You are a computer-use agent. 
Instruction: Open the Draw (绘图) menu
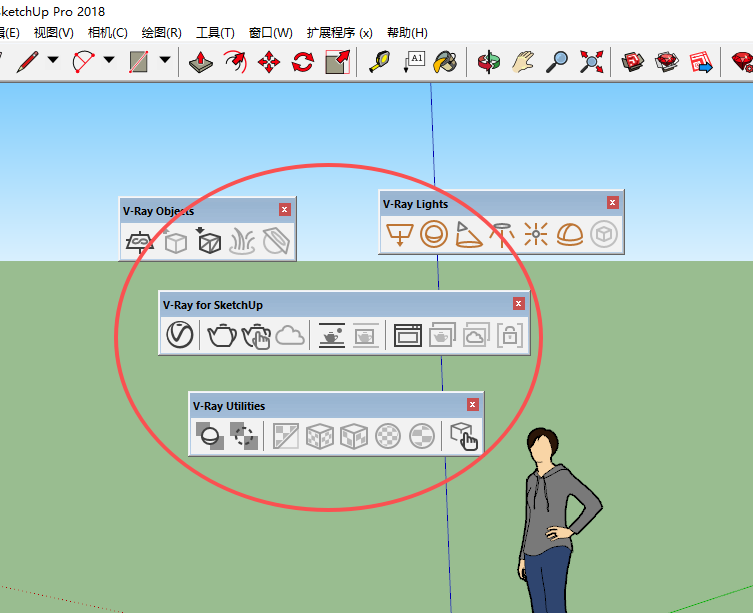pos(161,33)
